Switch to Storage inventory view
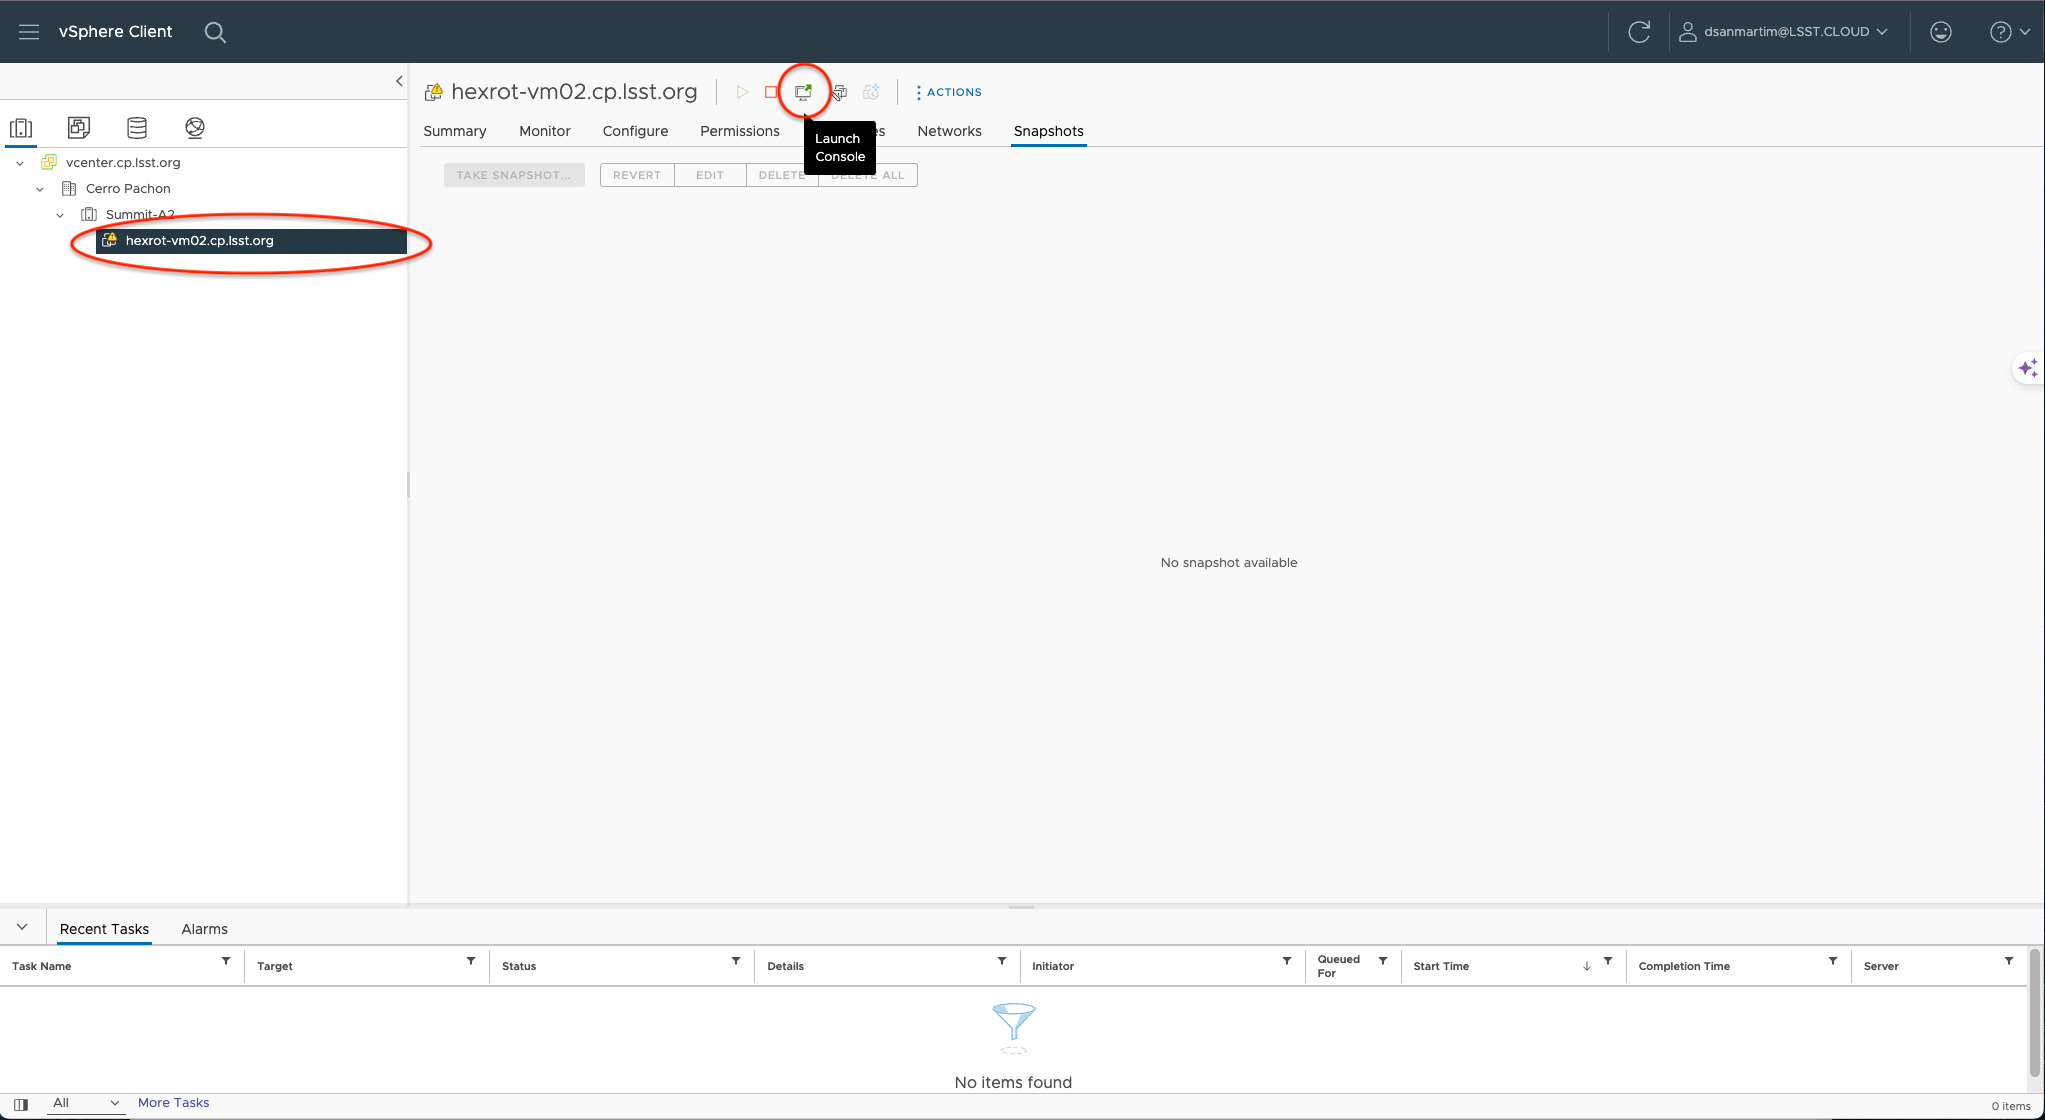2045x1120 pixels. click(x=137, y=128)
